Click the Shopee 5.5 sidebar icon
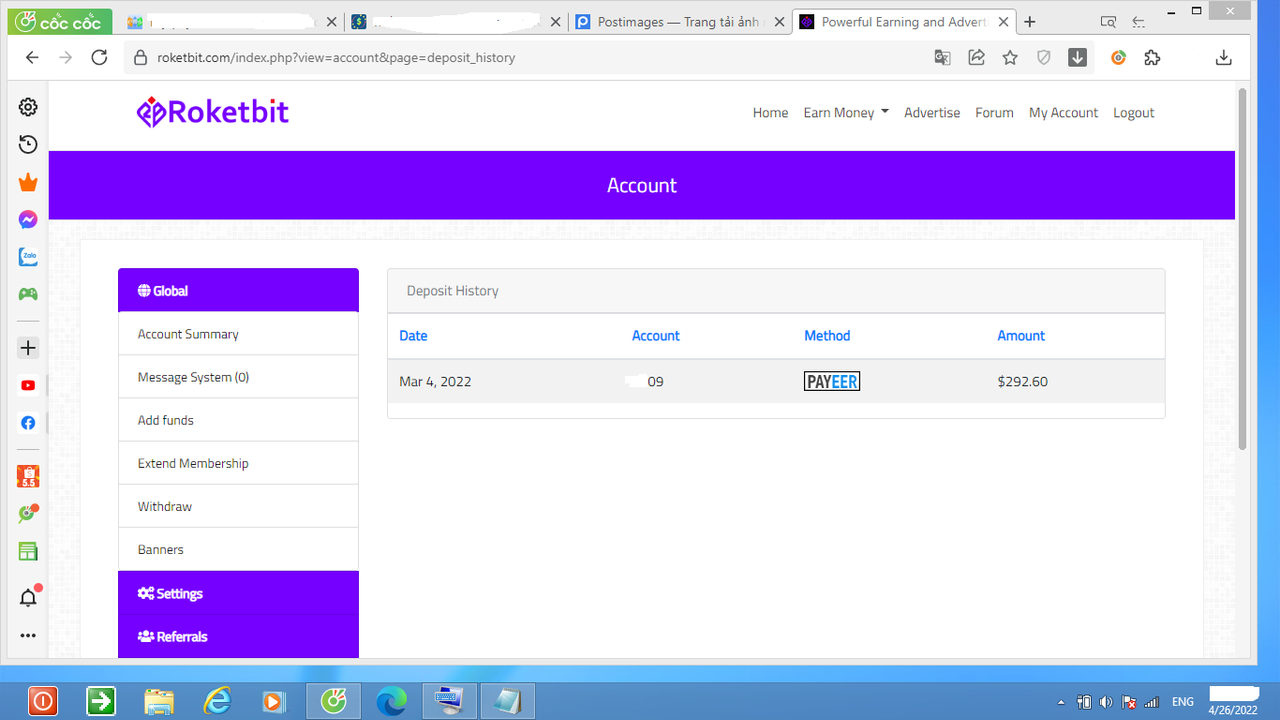 (28, 477)
